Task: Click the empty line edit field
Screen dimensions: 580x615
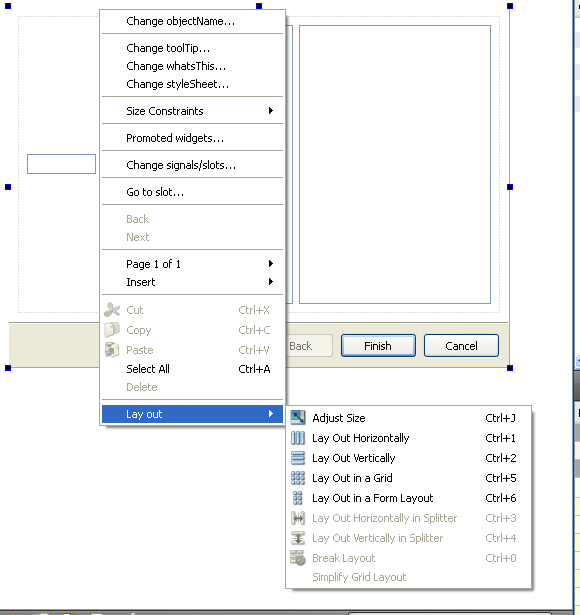Action: (62, 164)
